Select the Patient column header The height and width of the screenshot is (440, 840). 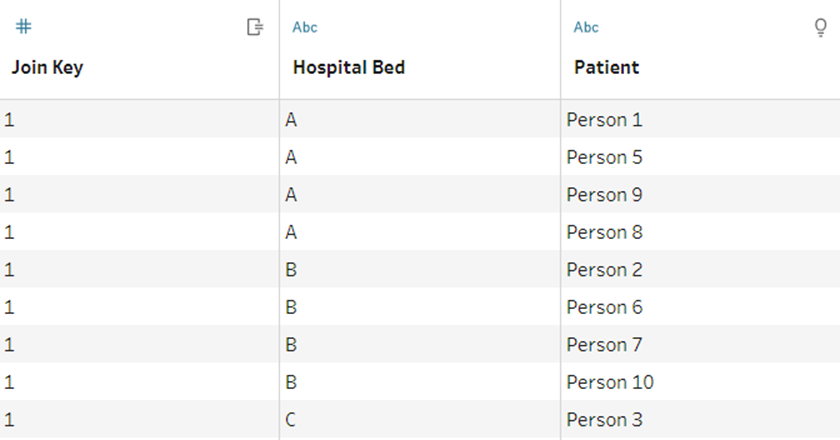click(x=606, y=68)
